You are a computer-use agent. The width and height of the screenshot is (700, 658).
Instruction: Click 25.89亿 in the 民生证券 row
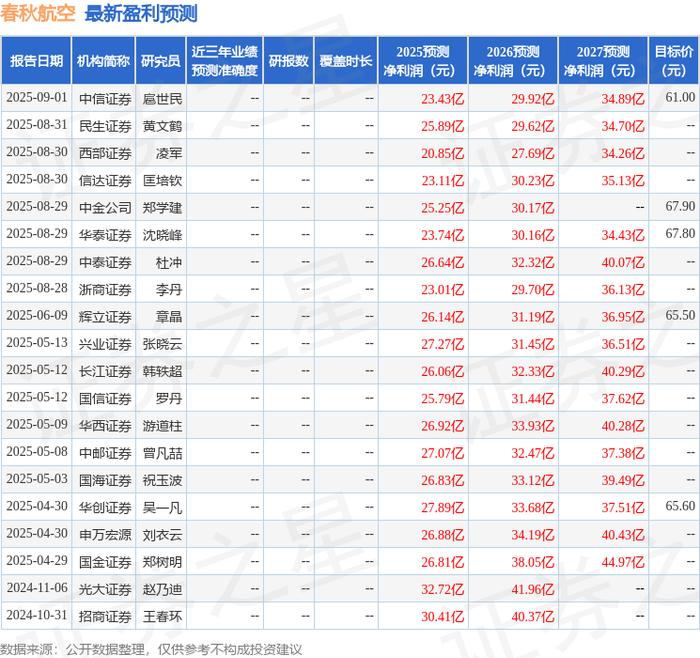point(442,126)
